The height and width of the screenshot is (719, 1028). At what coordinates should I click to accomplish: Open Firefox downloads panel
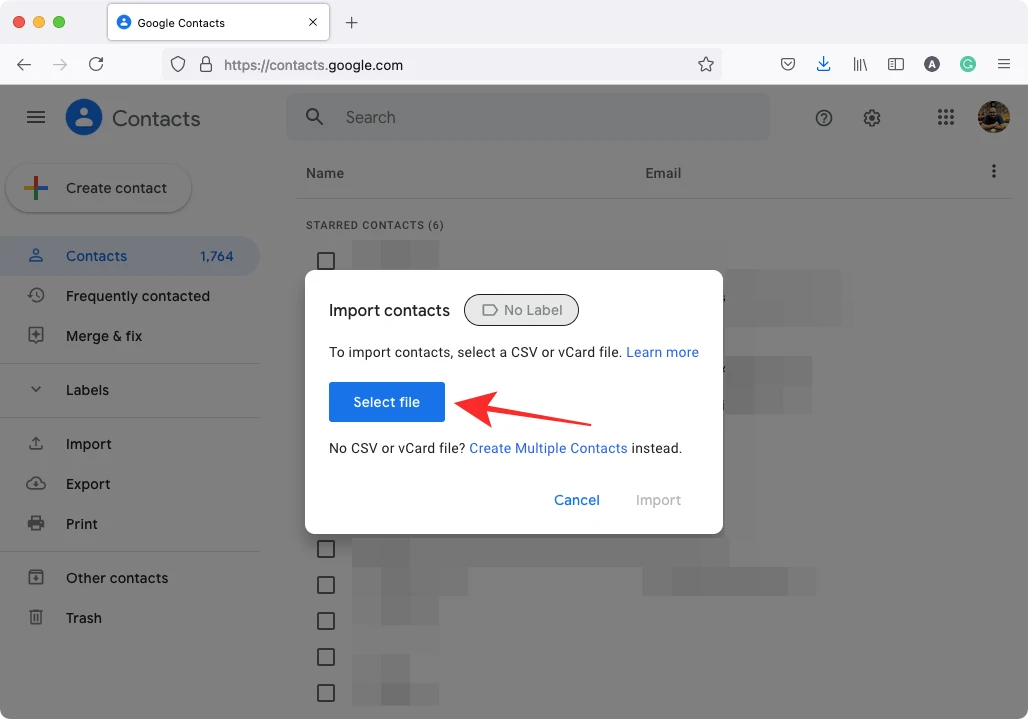pos(823,64)
